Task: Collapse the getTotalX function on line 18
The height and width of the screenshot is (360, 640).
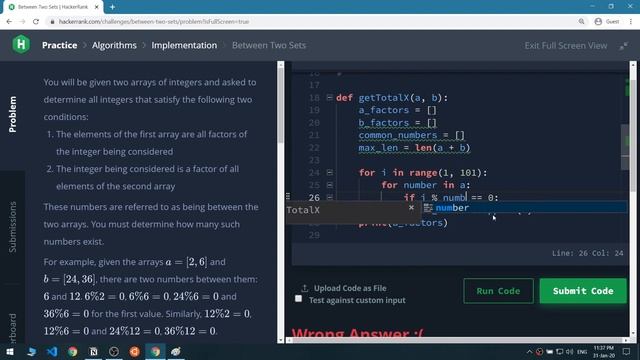Action: (x=329, y=98)
